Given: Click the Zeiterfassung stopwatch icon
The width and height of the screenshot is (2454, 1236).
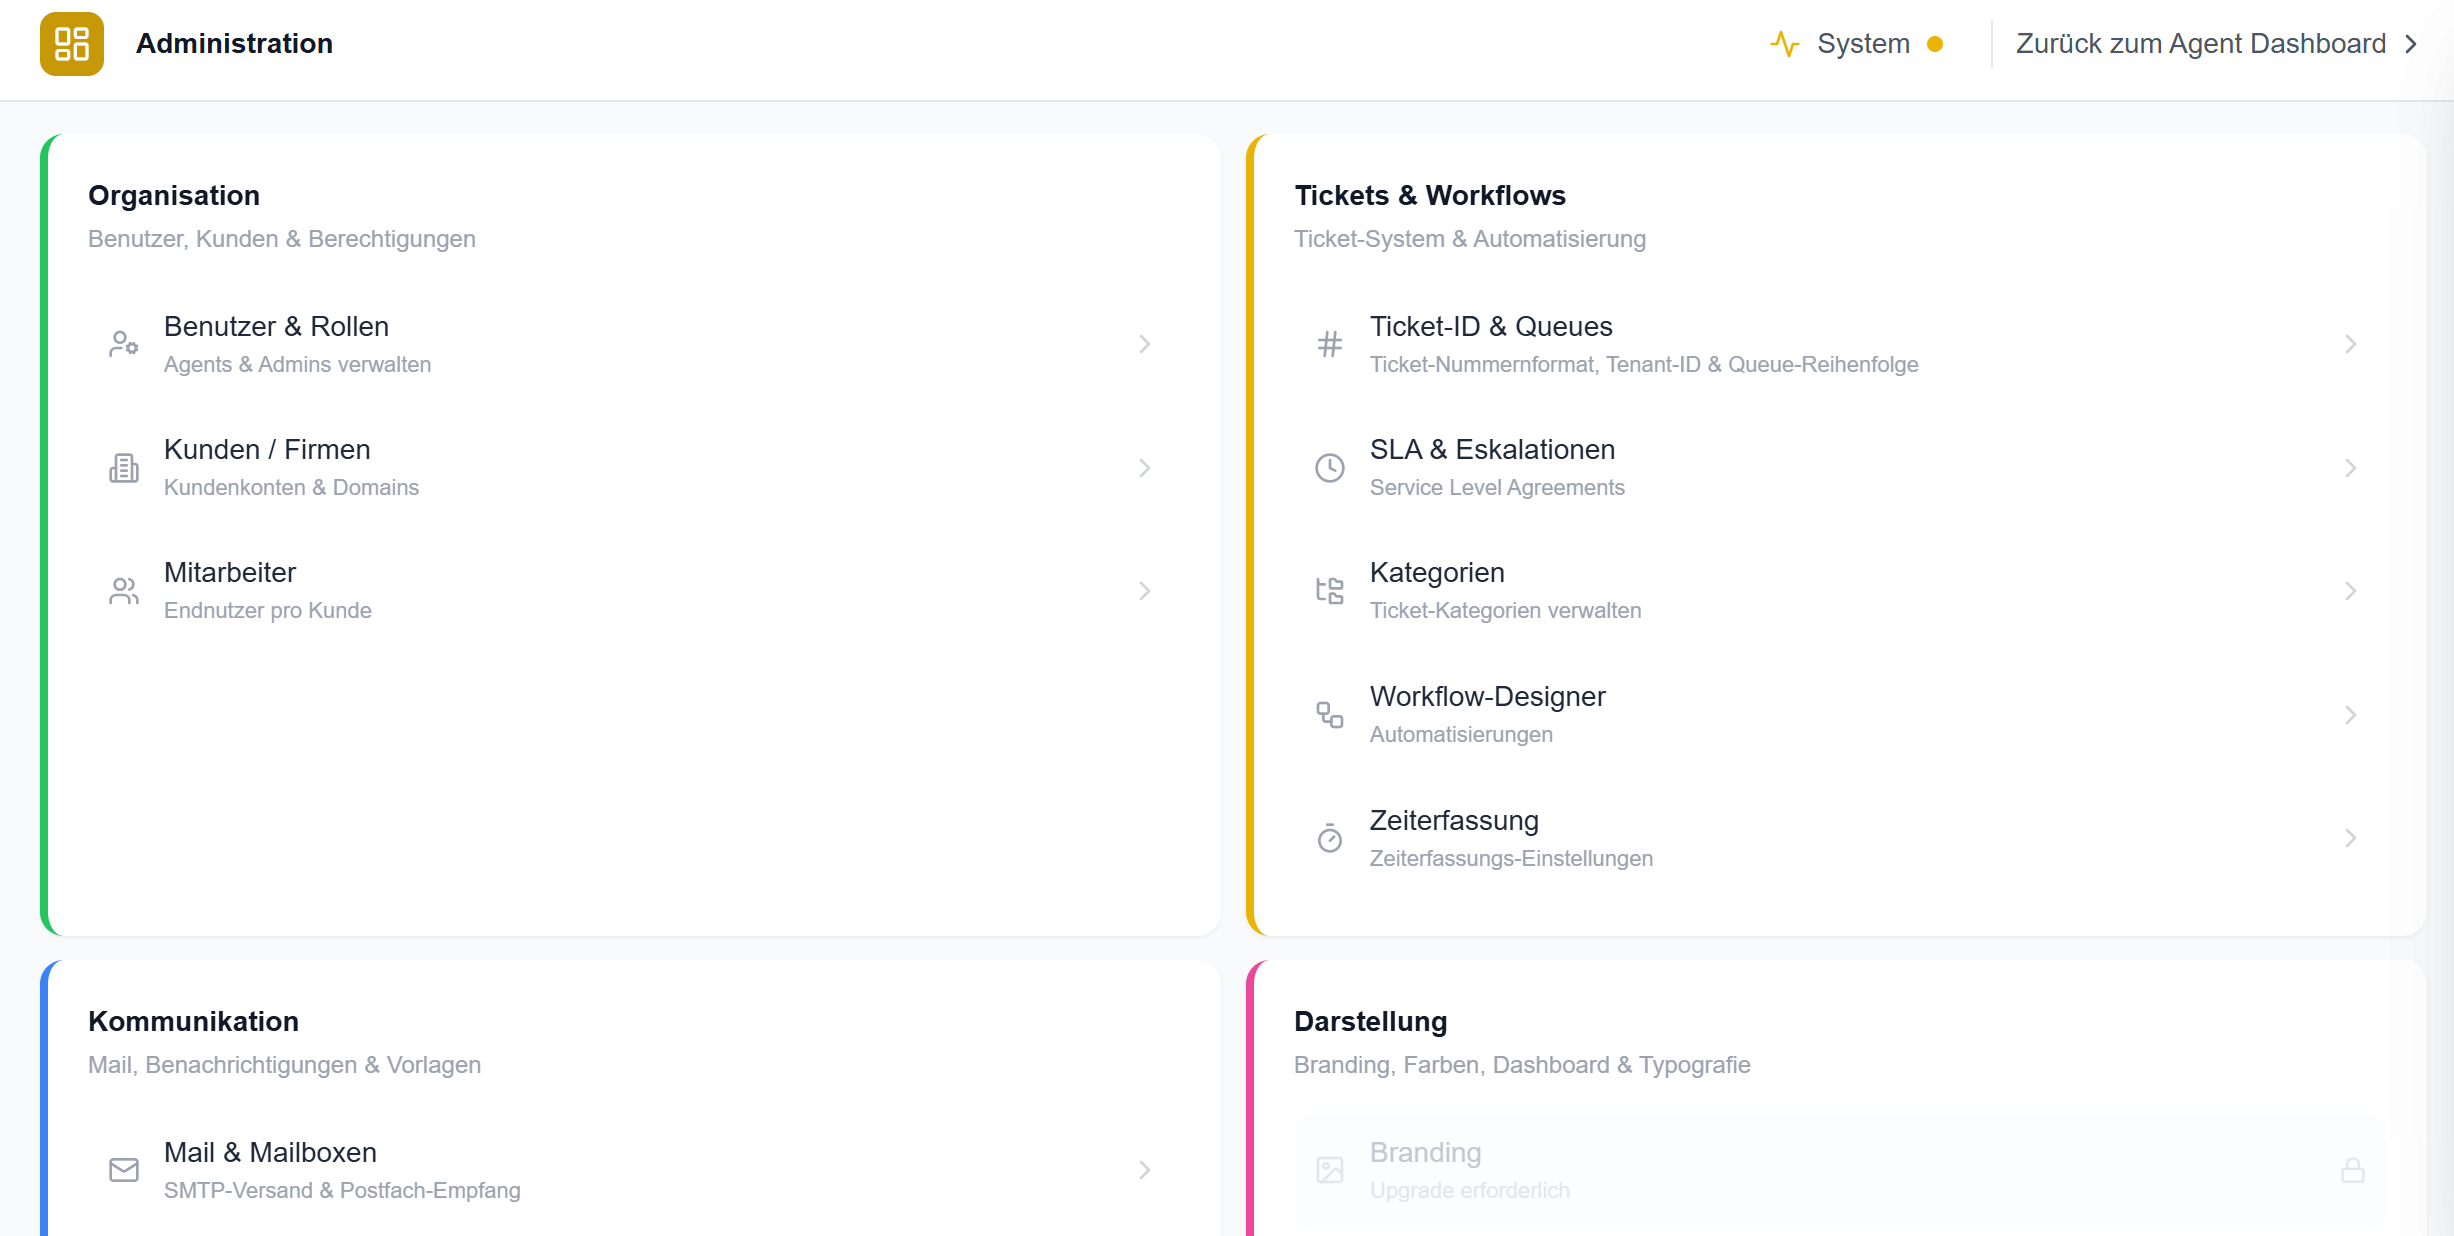Looking at the screenshot, I should (1330, 838).
